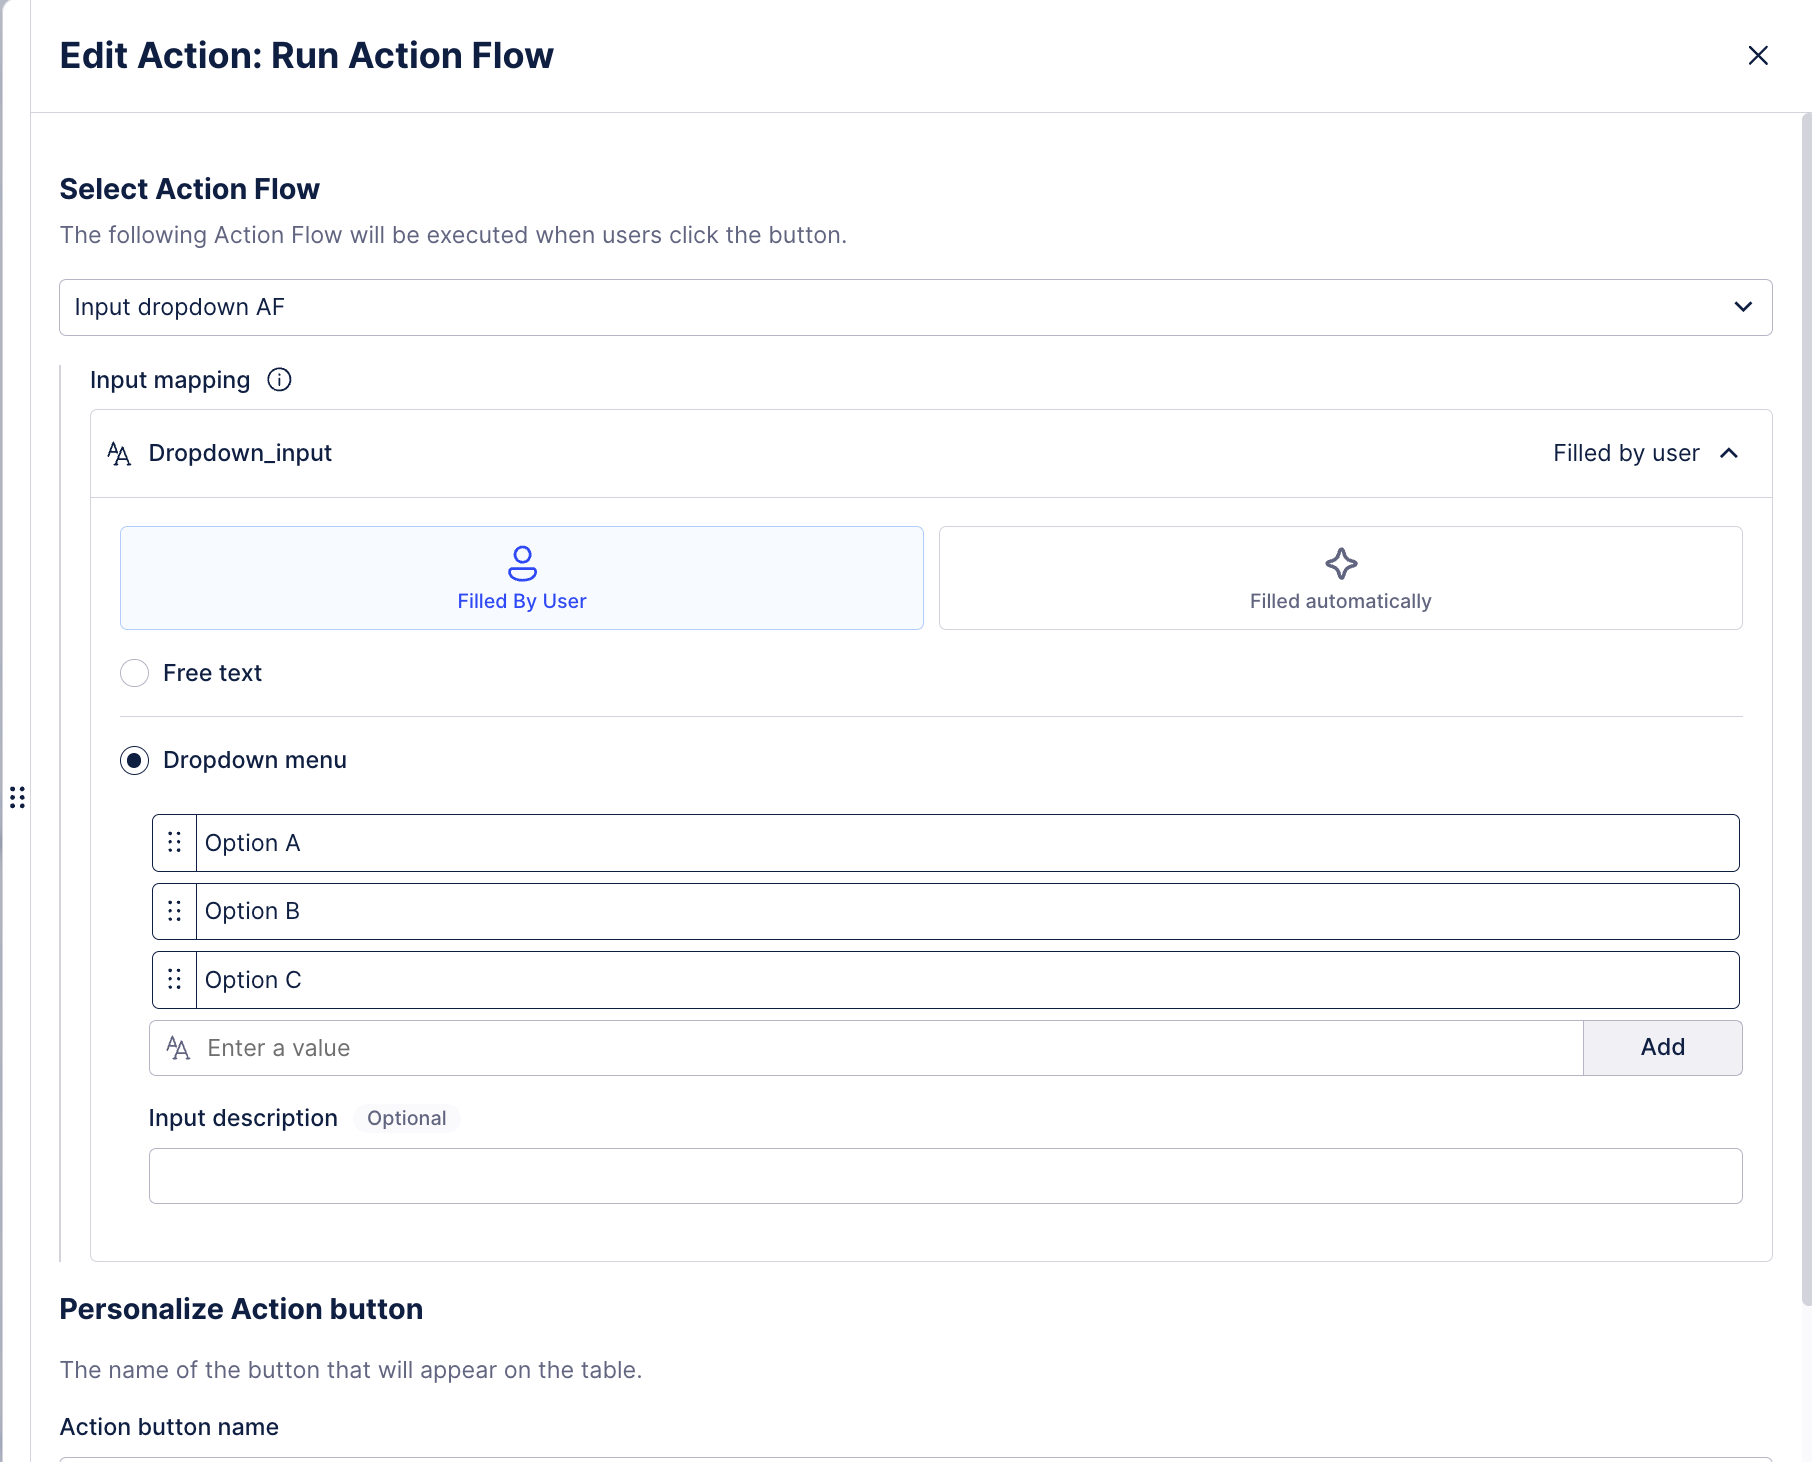Open the Input dropdown AF selector
The image size is (1812, 1462).
click(x=915, y=307)
